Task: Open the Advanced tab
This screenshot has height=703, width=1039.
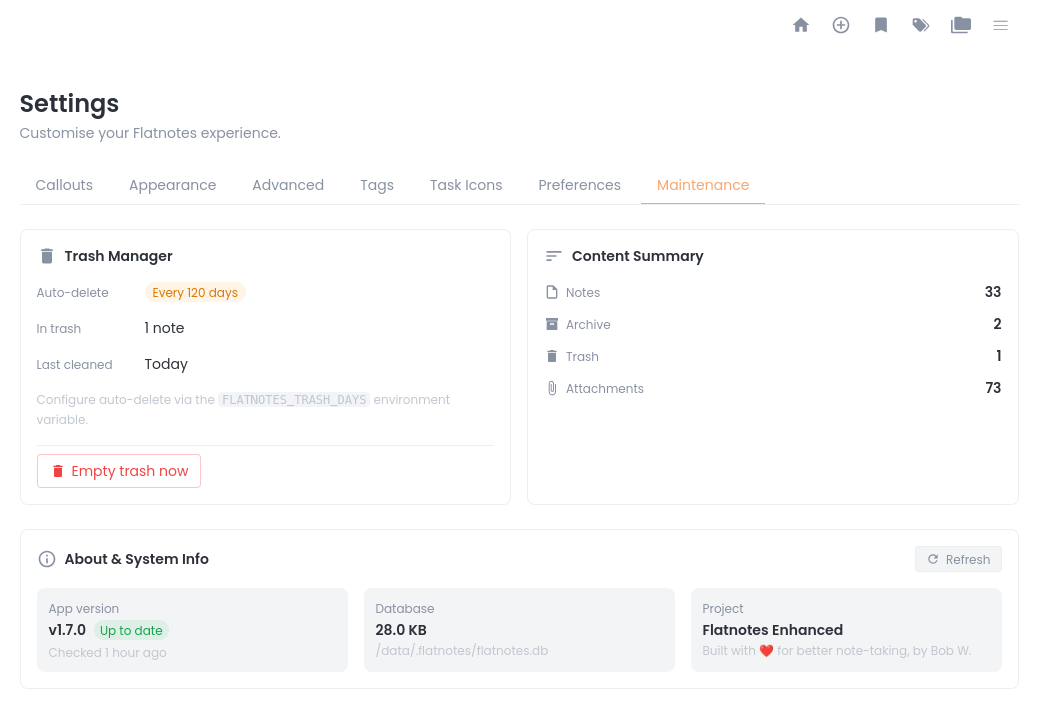Action: 288,185
